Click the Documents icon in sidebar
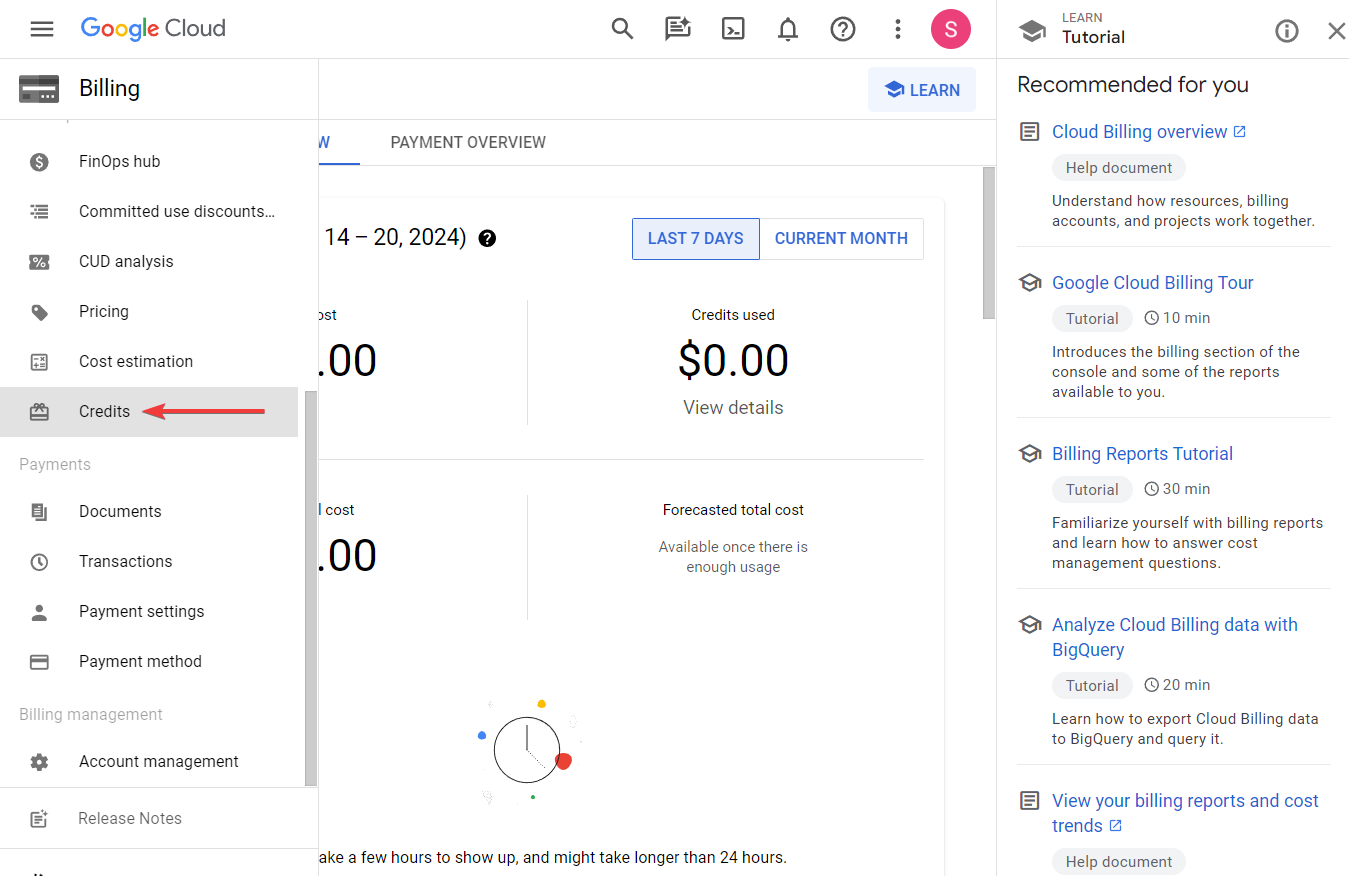1349x876 pixels. (39, 511)
